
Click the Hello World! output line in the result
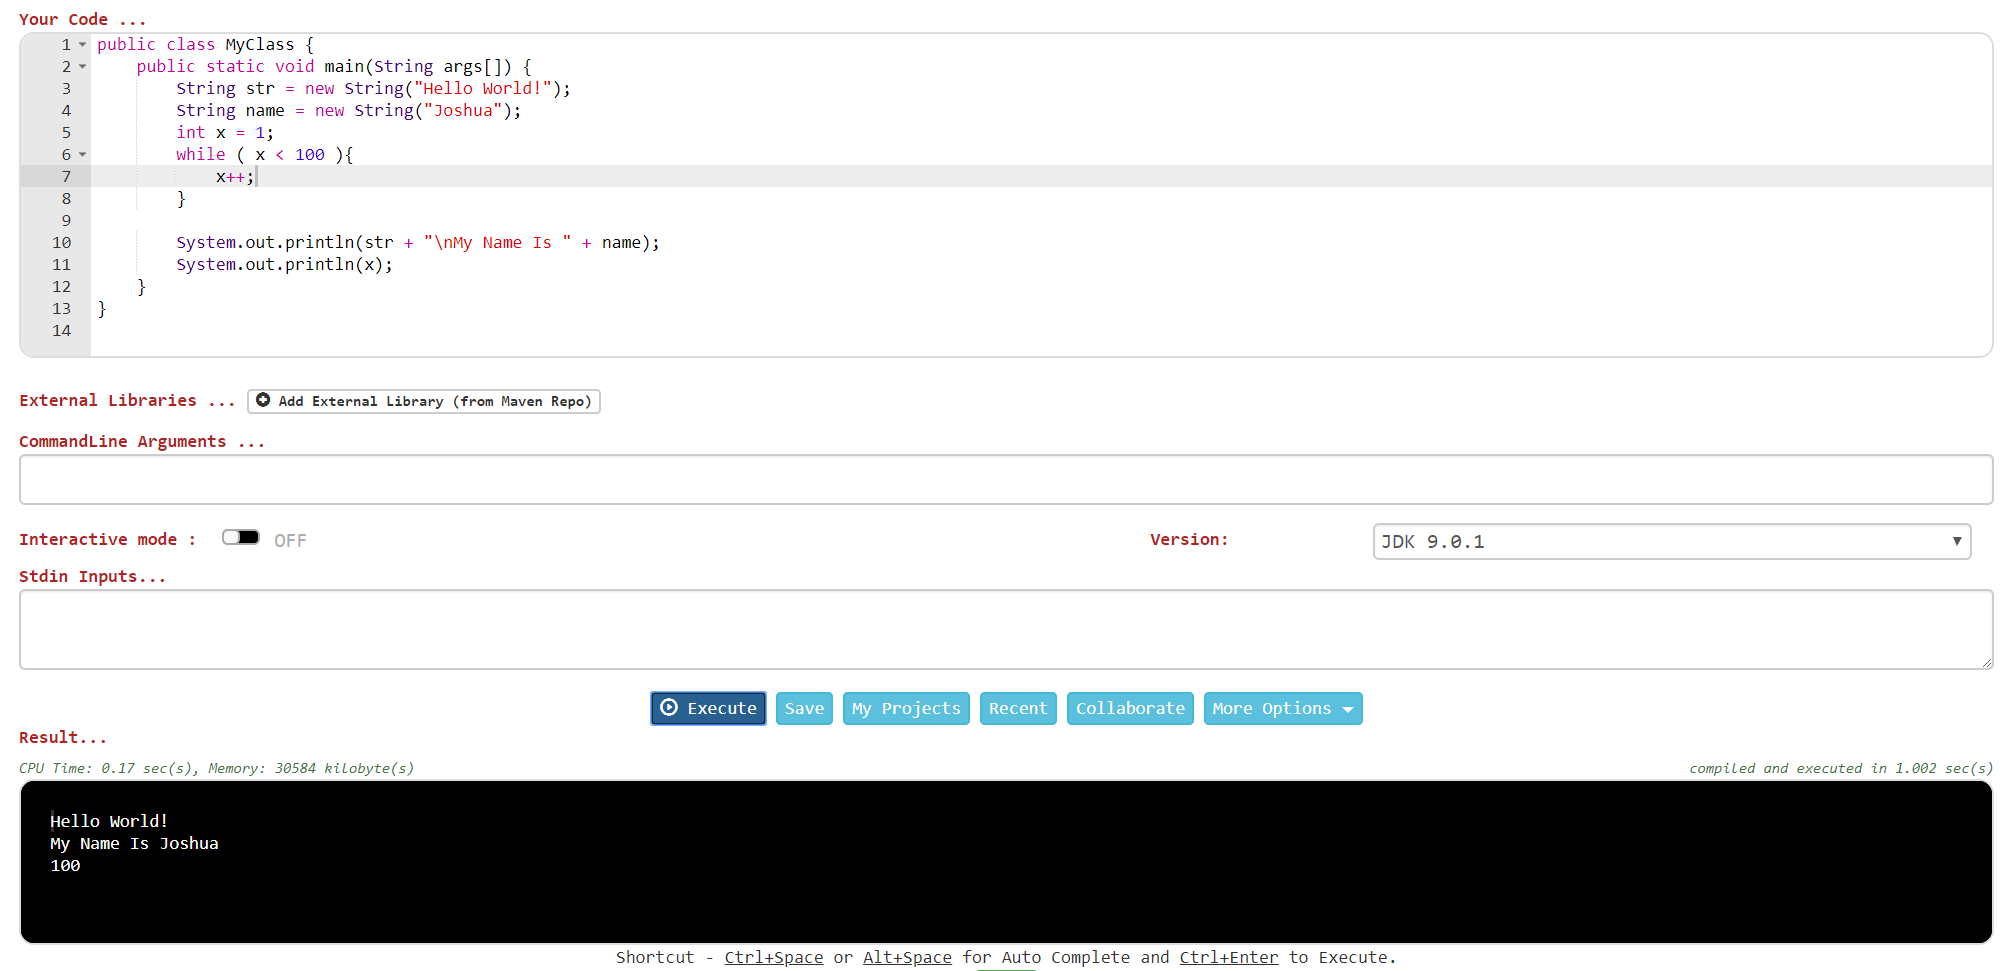tap(109, 821)
